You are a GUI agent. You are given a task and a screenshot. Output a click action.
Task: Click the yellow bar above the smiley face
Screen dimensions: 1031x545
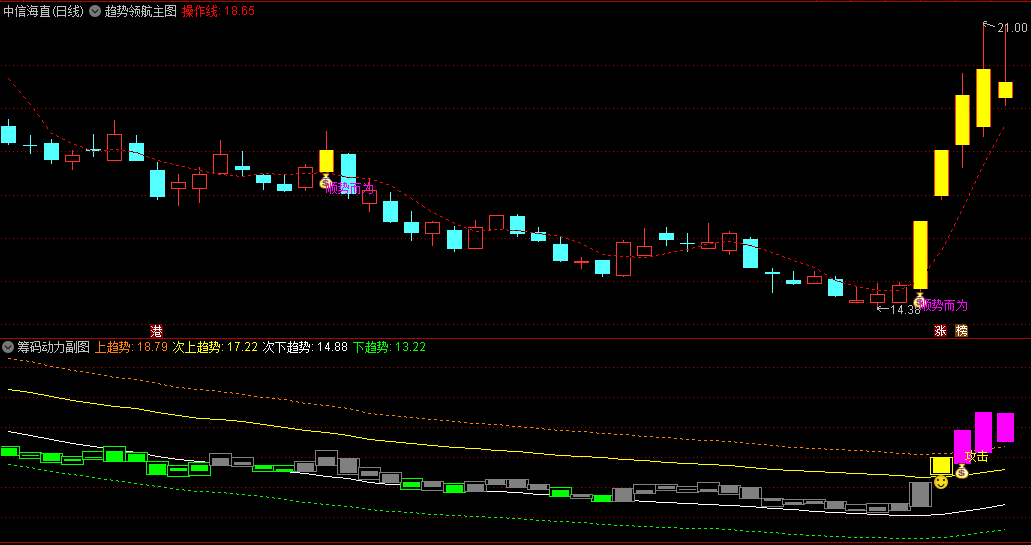(x=941, y=466)
